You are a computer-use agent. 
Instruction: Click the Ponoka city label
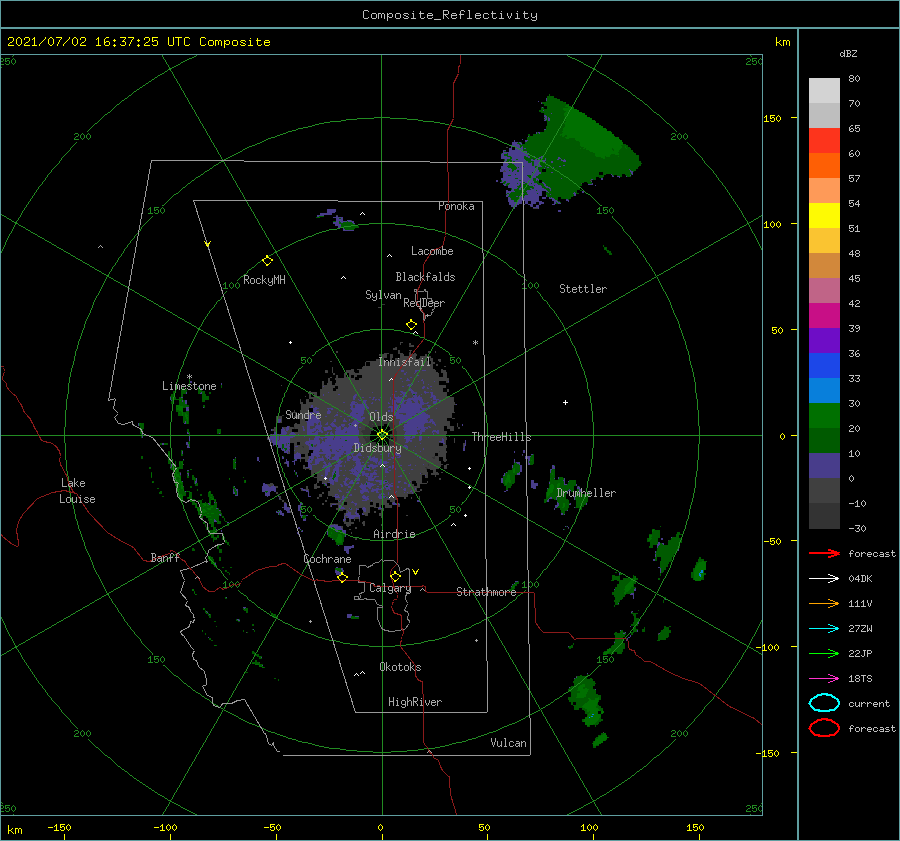coord(456,206)
